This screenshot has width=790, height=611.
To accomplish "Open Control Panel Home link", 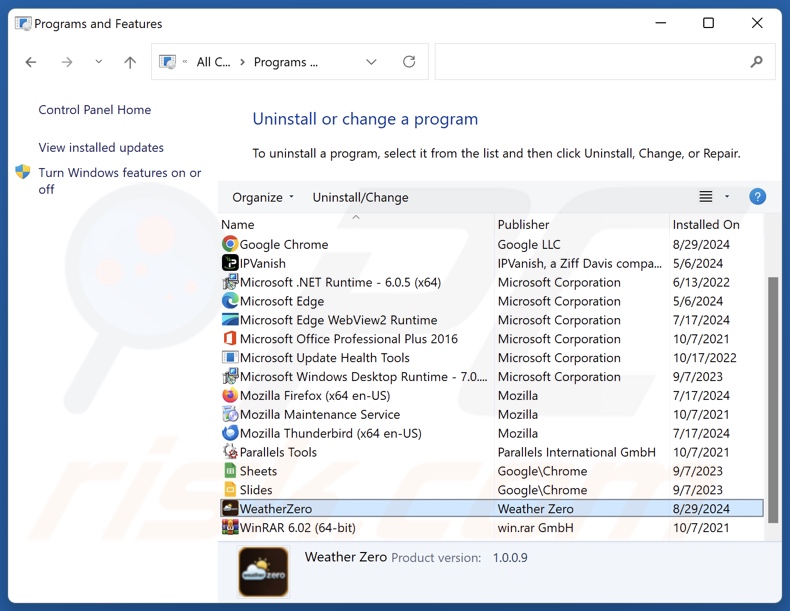I will pos(95,110).
